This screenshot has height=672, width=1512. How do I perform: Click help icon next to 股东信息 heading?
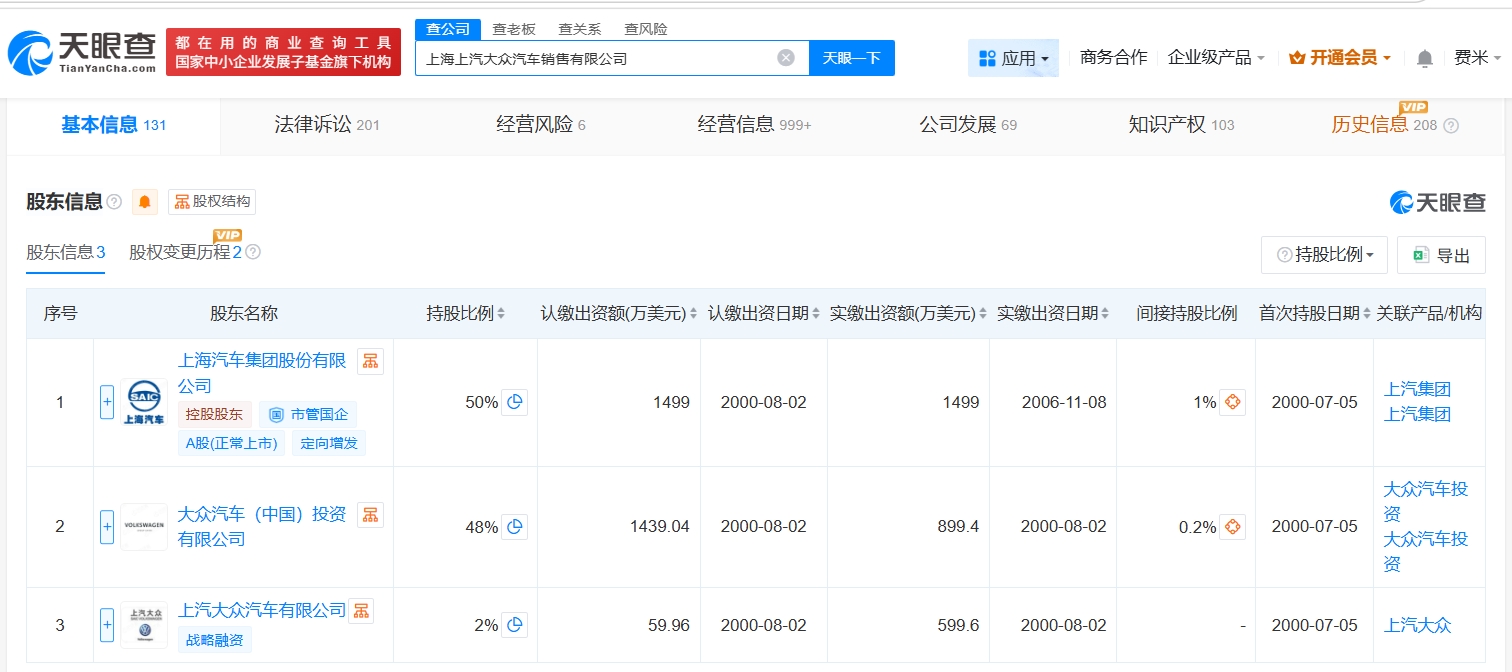(114, 202)
